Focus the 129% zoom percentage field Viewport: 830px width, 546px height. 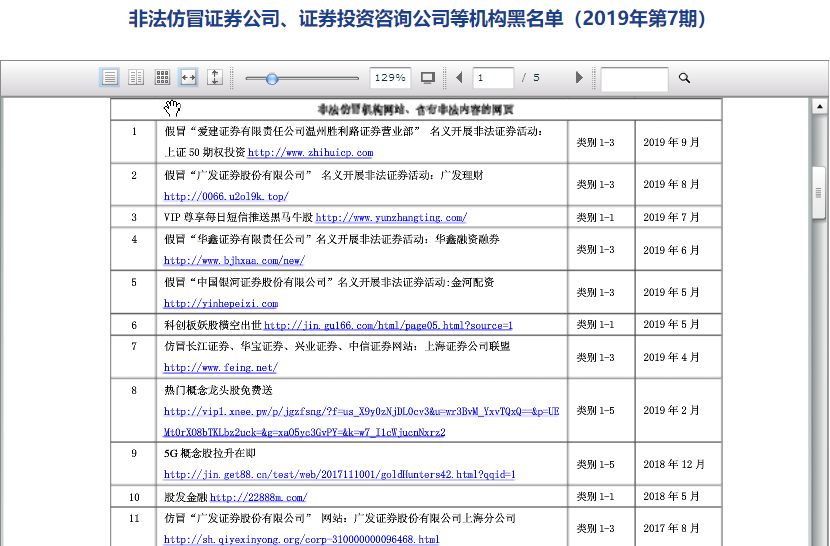390,78
